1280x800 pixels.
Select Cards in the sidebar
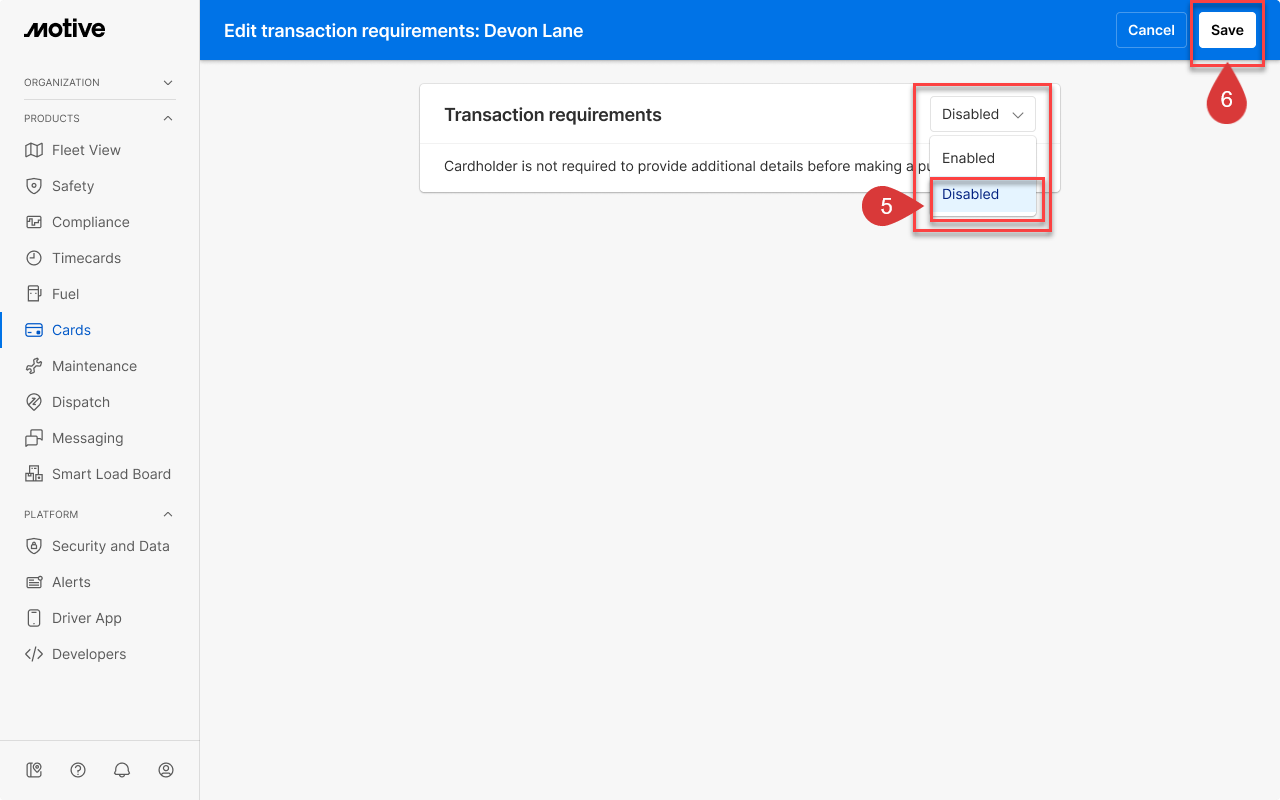click(71, 330)
